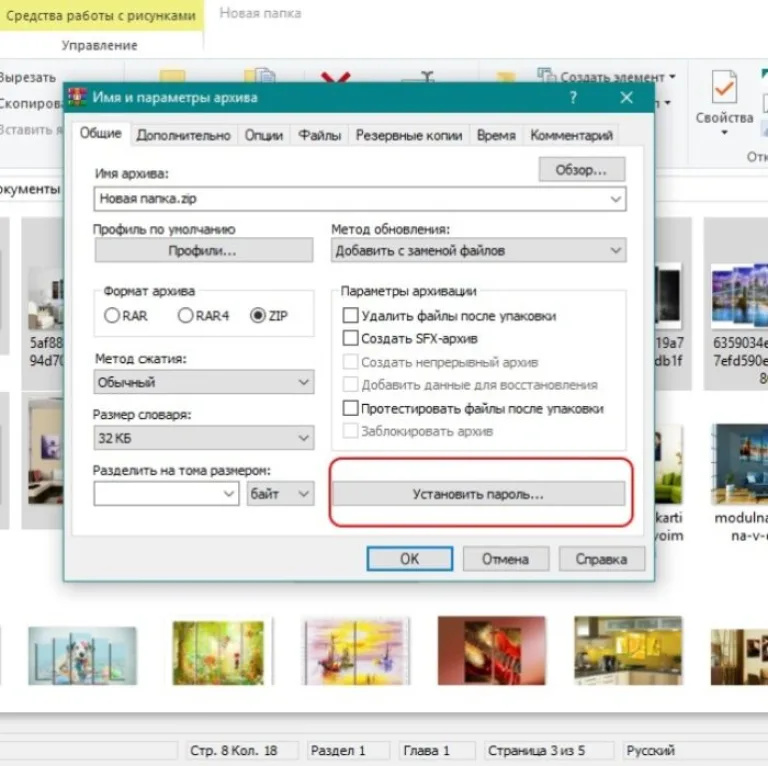Image resolution: width=768 pixels, height=766 pixels.
Task: Switch to the Опции tab
Action: point(264,135)
